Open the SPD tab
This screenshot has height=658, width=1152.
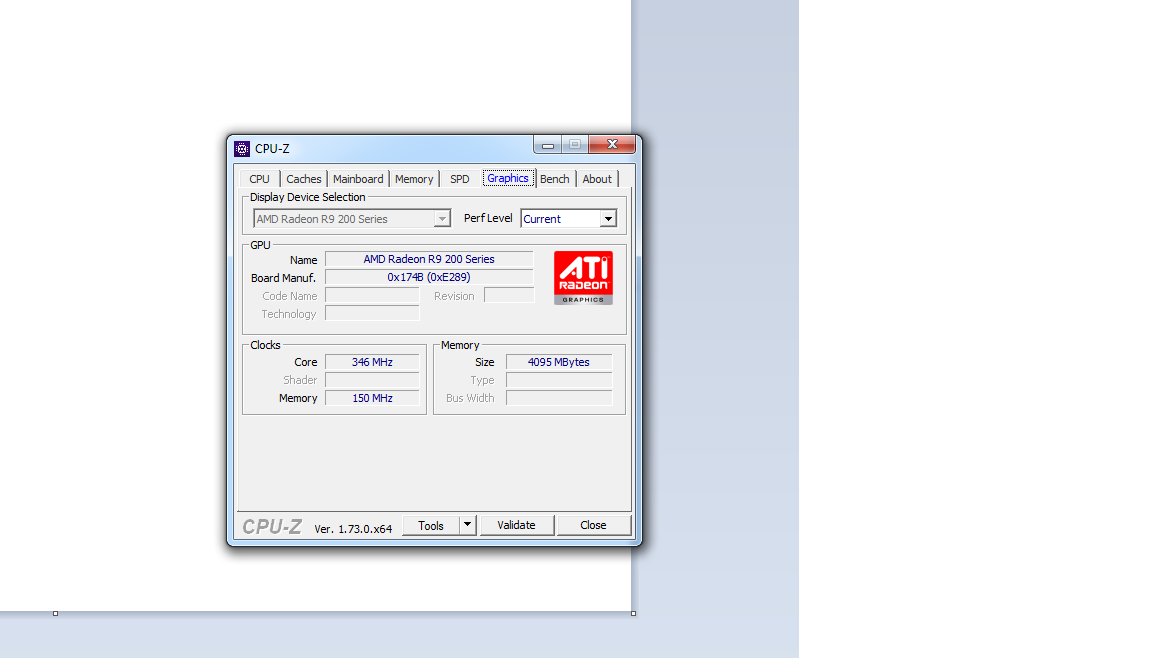pos(460,179)
